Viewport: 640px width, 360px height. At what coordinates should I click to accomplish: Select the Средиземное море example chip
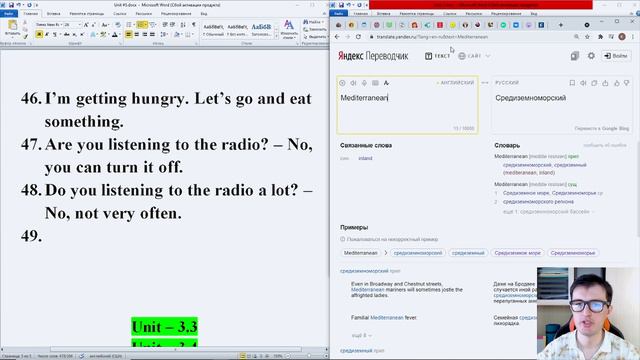pos(517,253)
